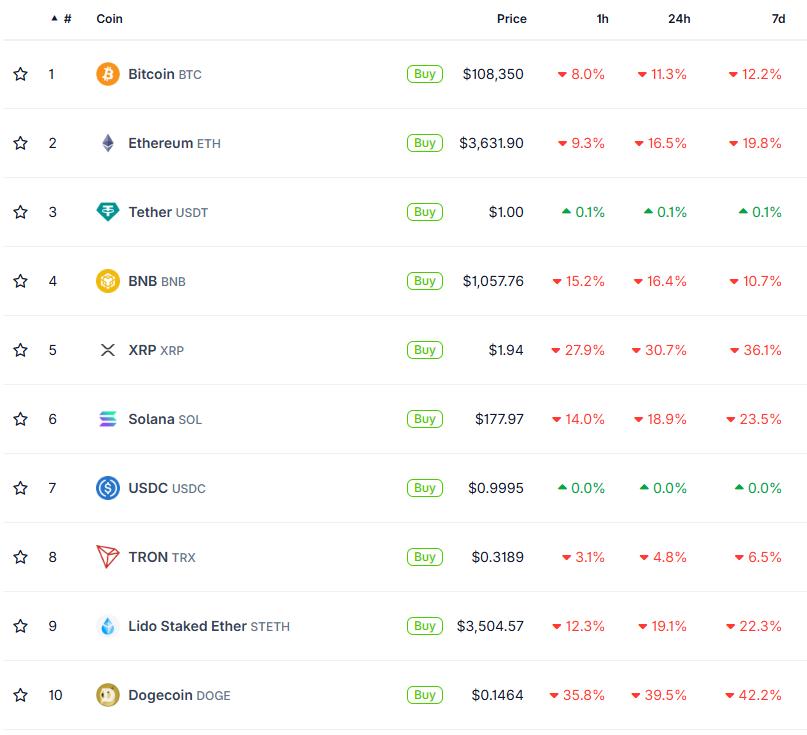
Task: Click the Dogecoin logo icon
Action: [x=107, y=695]
